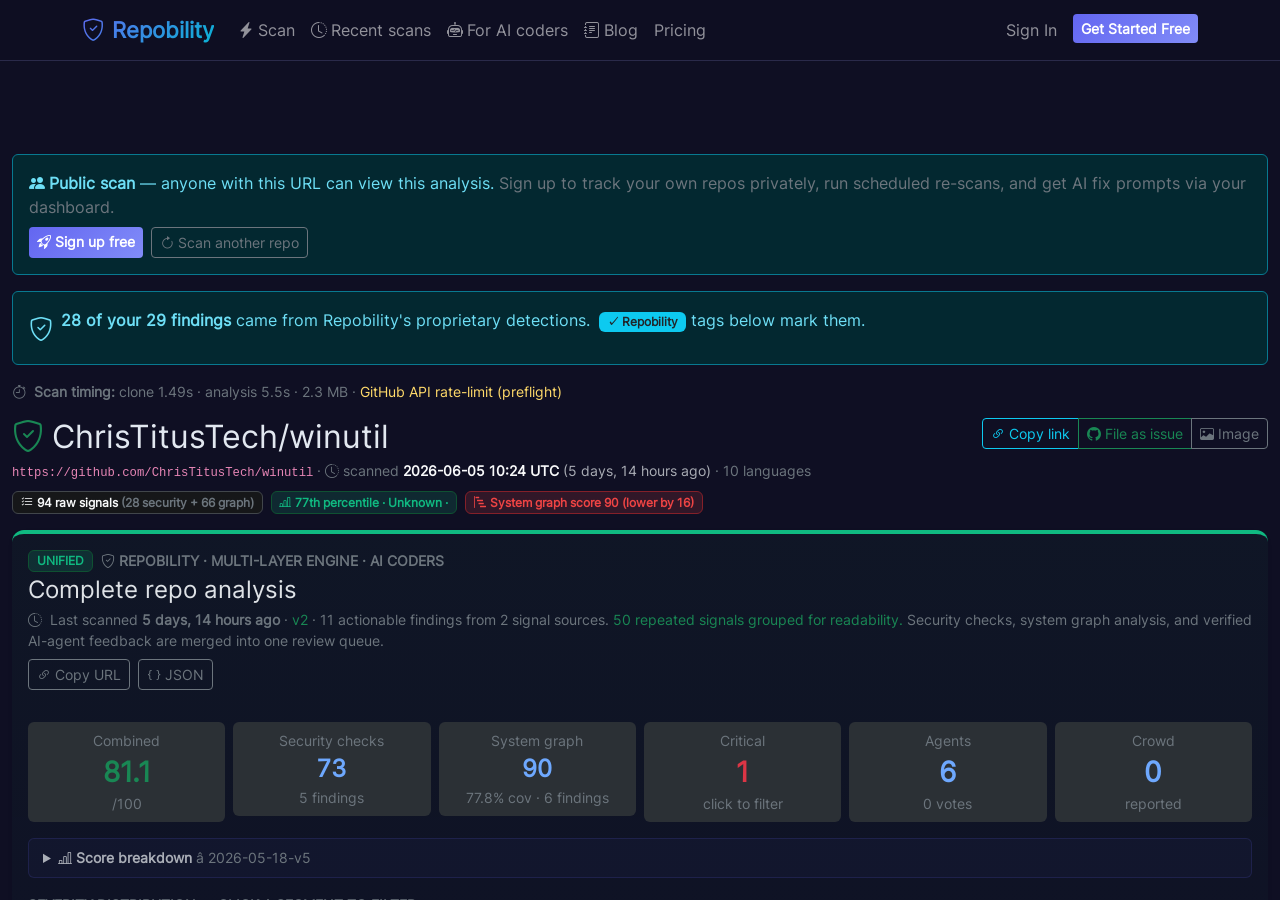This screenshot has width=1280, height=900.
Task: Filter by Critical findings card
Action: [742, 772]
